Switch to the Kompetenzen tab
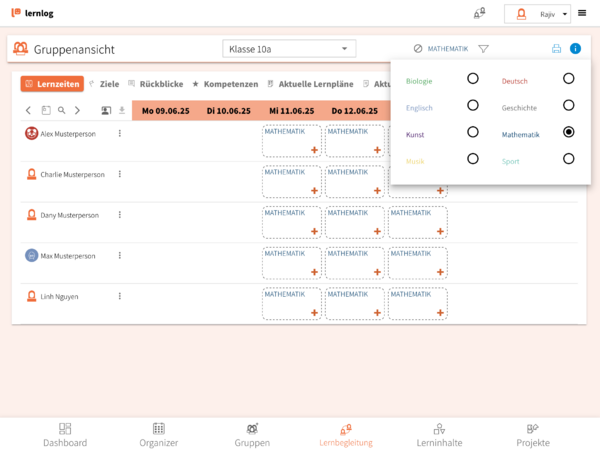 (225, 84)
